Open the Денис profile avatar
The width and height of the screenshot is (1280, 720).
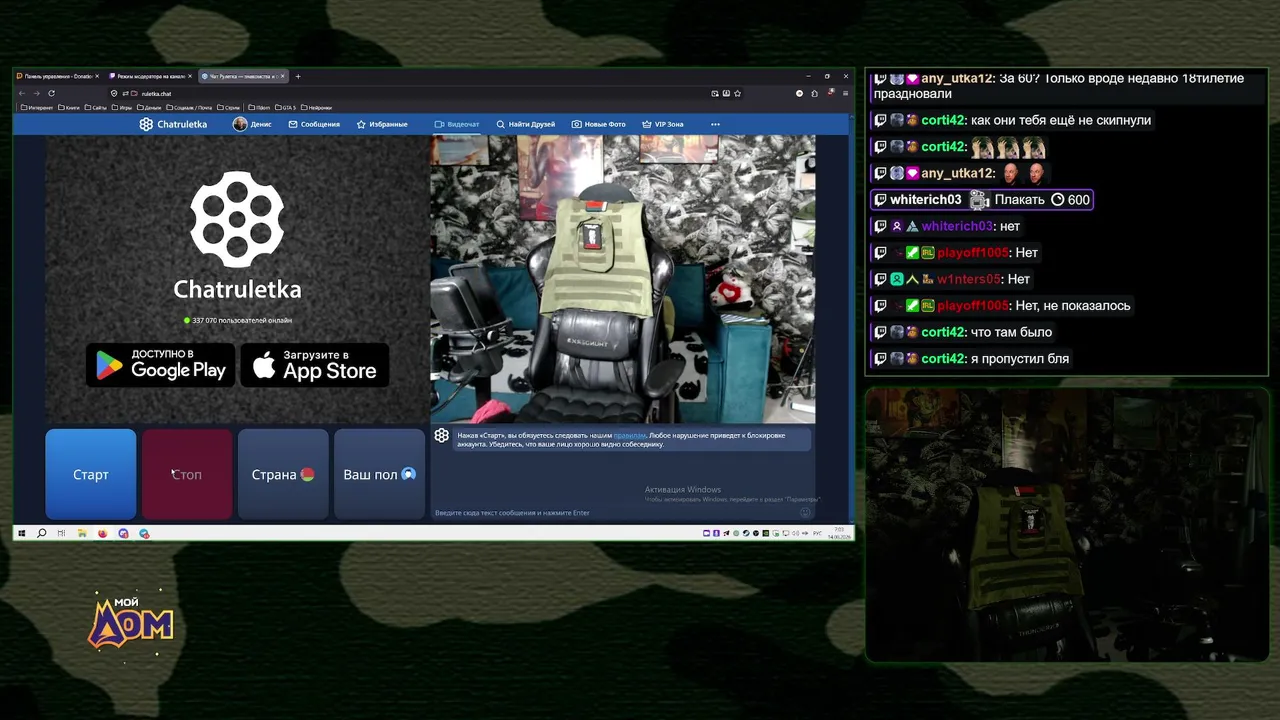pyautogui.click(x=240, y=124)
